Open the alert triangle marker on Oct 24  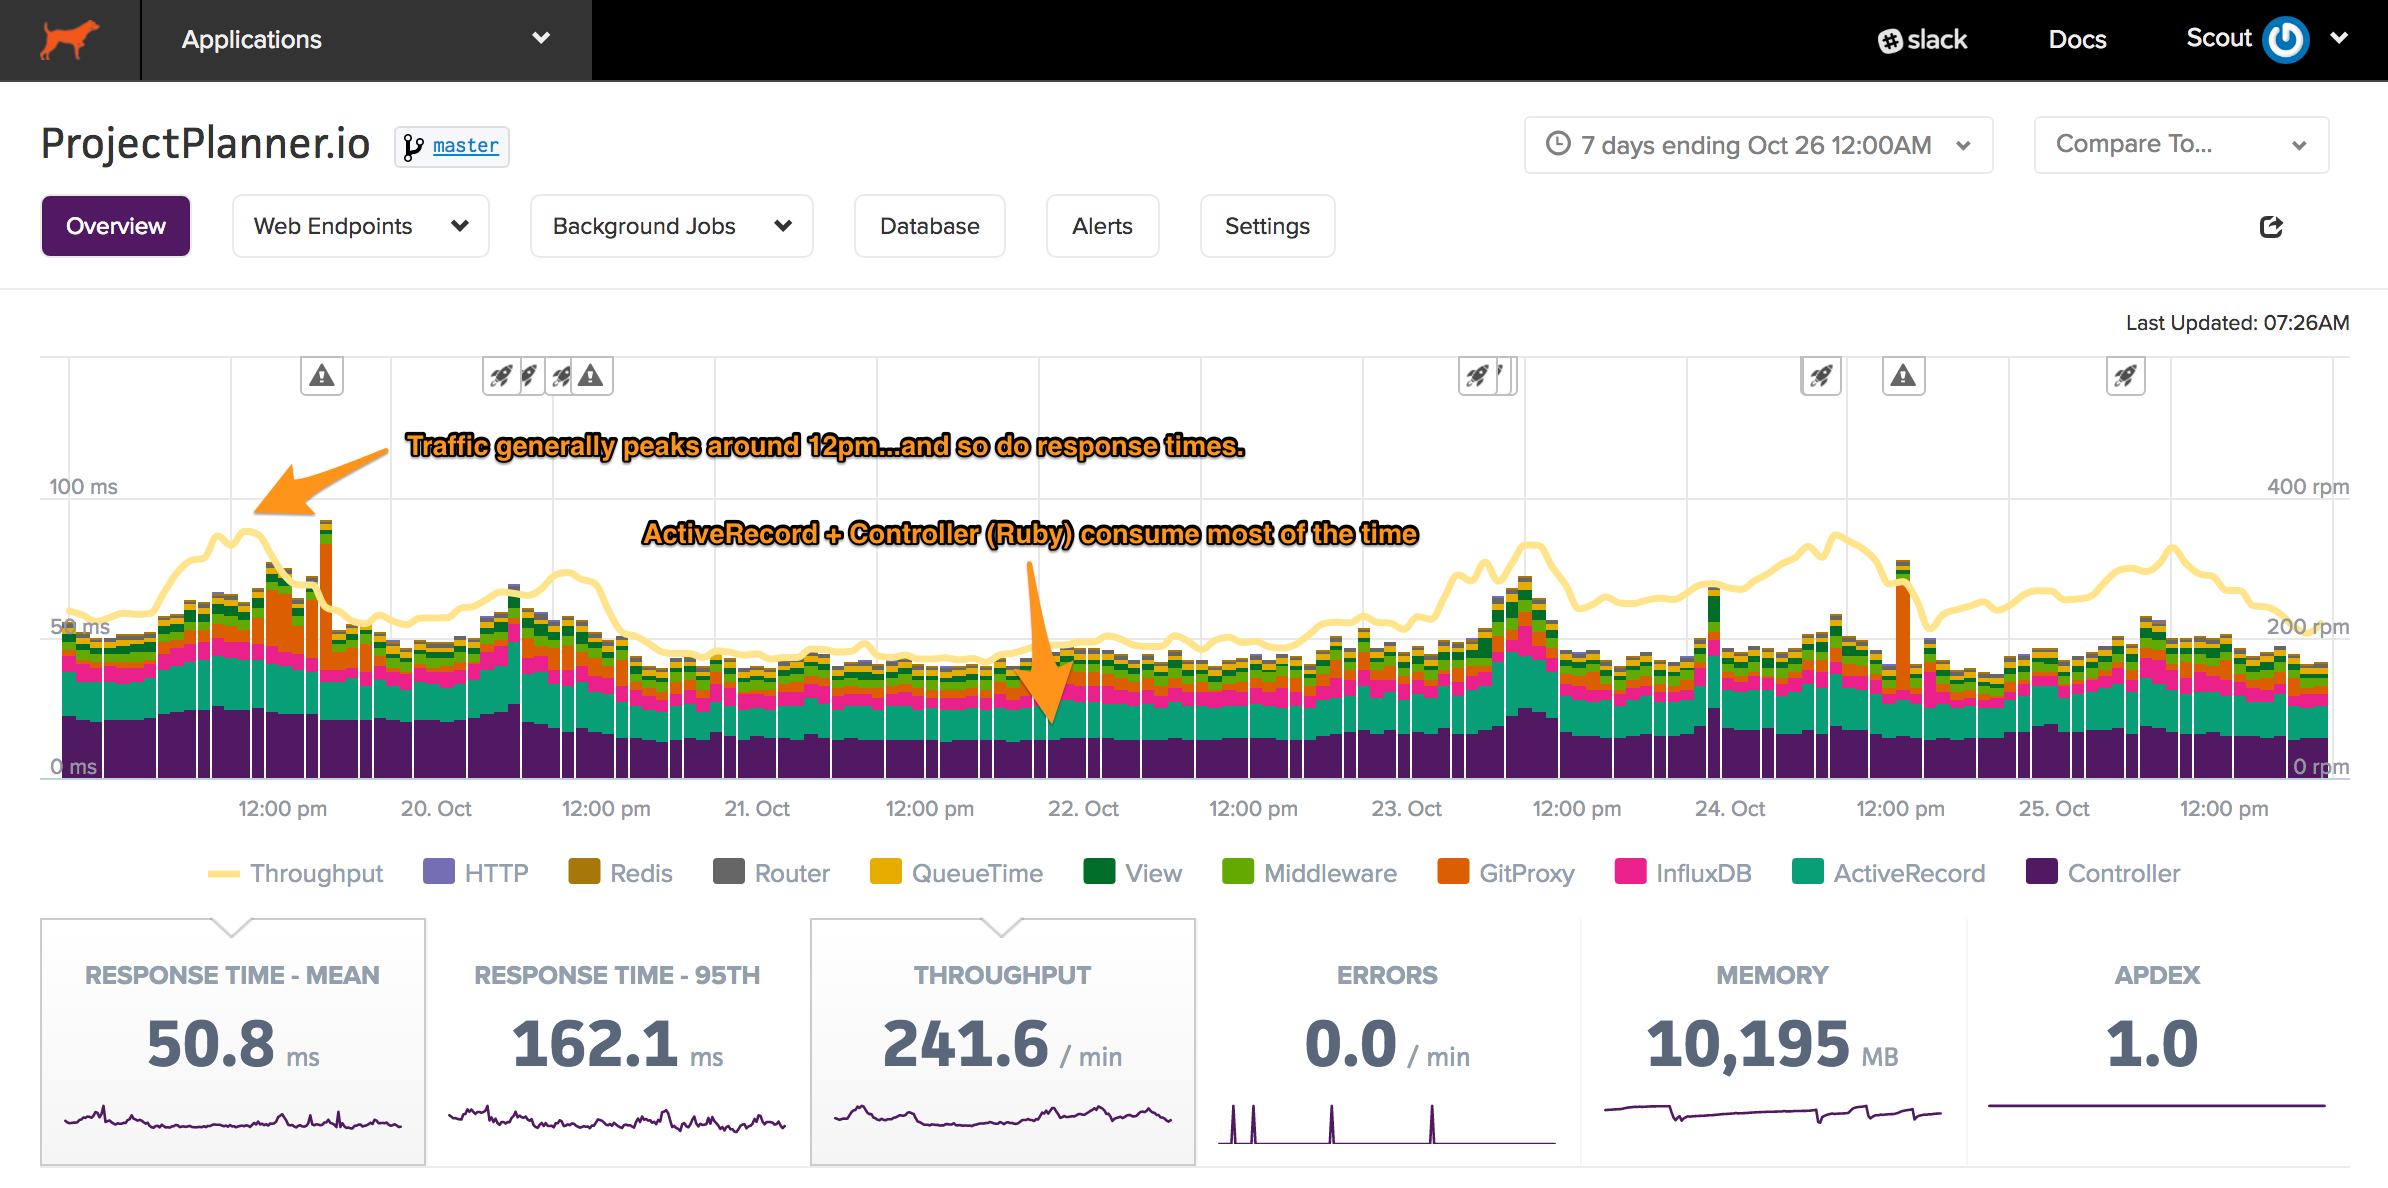pyautogui.click(x=1903, y=376)
